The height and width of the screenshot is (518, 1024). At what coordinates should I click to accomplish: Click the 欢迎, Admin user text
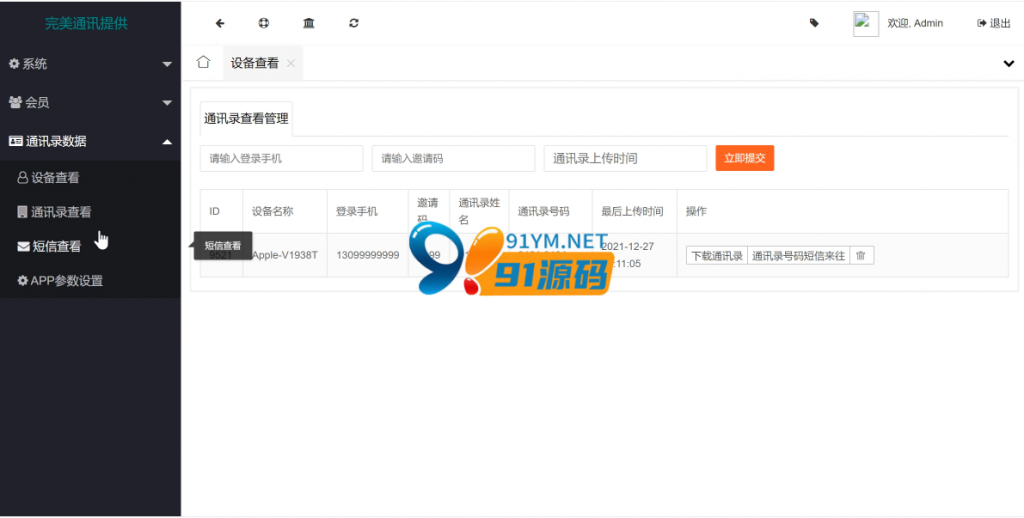click(x=915, y=23)
